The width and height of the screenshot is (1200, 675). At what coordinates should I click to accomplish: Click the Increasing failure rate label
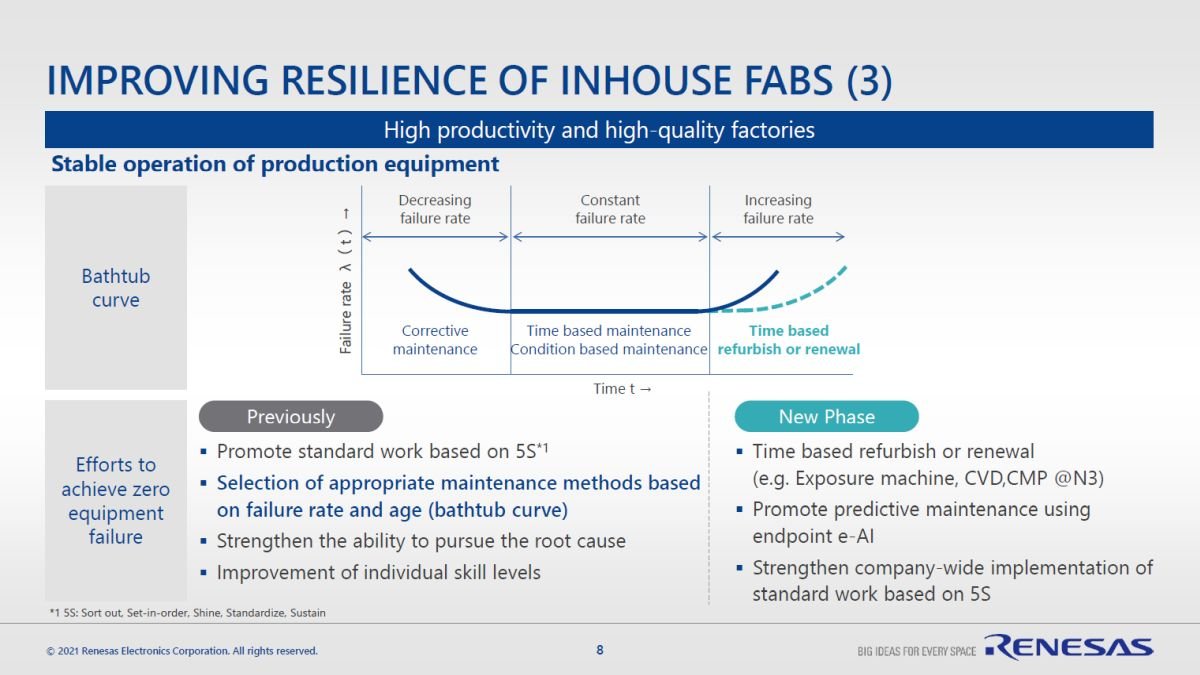[x=778, y=209]
